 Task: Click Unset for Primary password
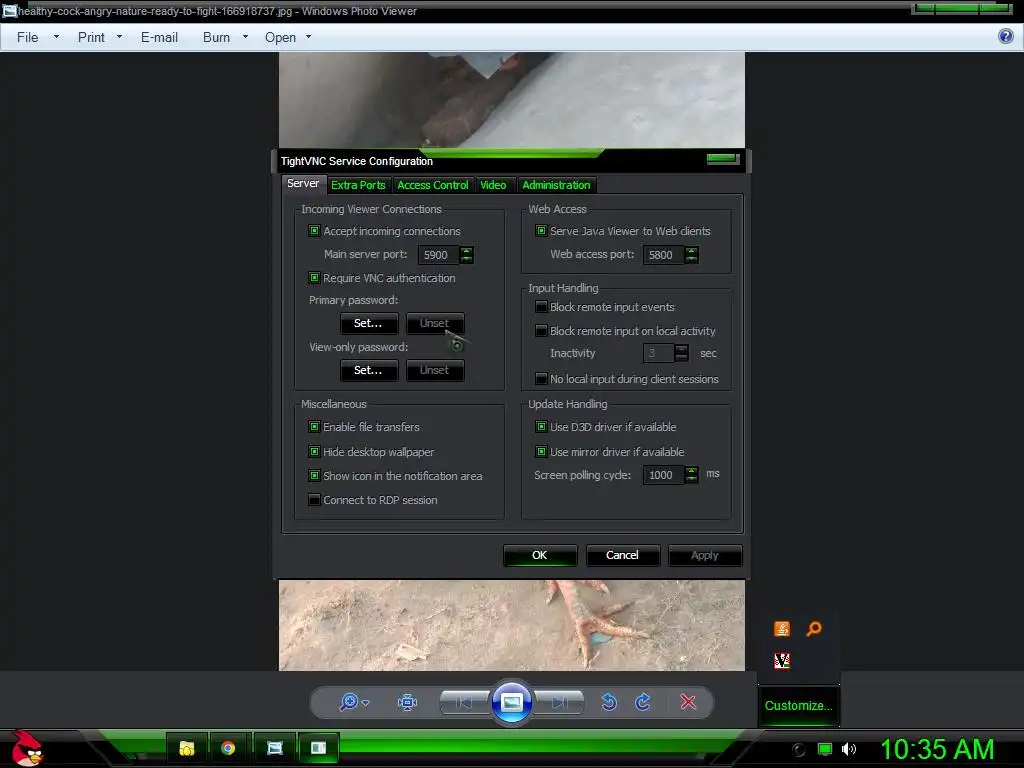435,323
